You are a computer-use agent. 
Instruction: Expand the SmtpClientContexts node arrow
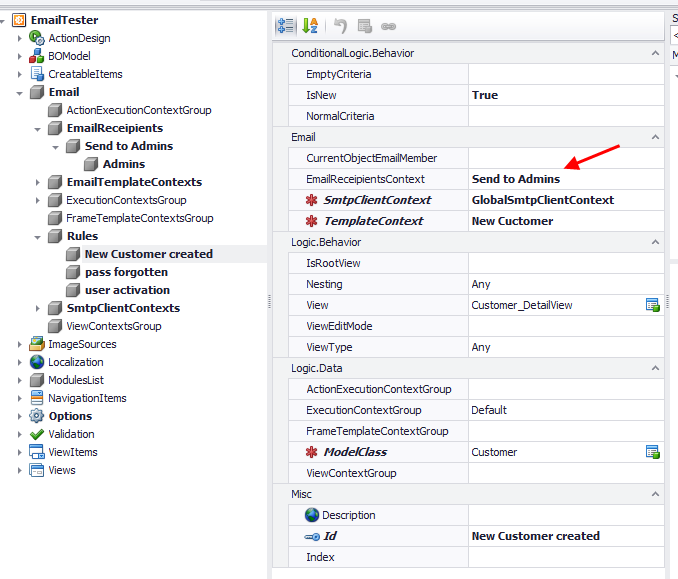click(38, 308)
